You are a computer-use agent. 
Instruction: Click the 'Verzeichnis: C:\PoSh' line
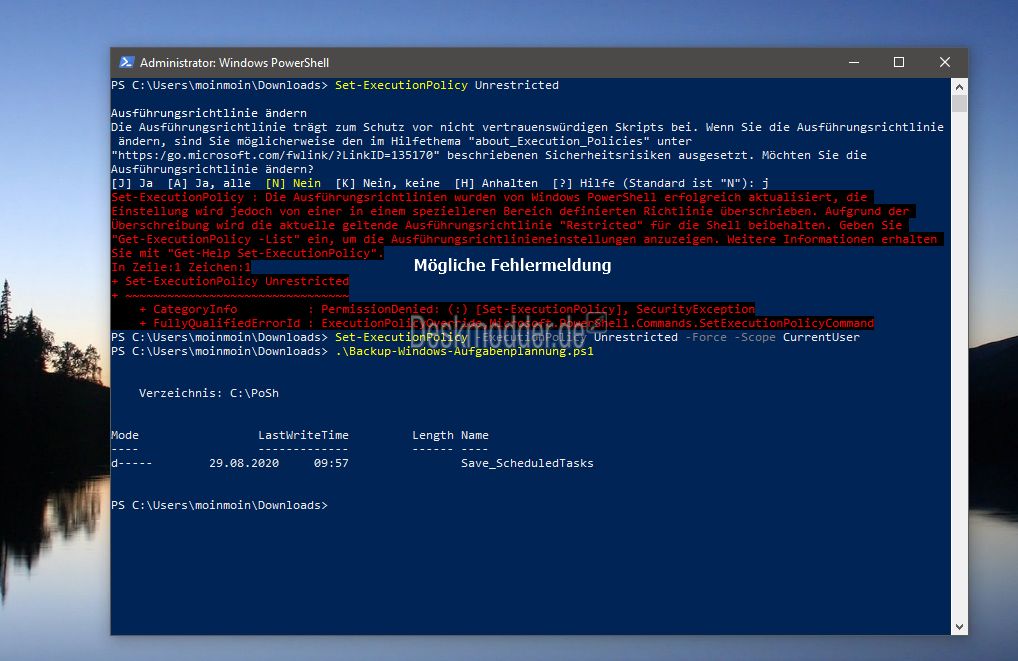[x=208, y=393]
